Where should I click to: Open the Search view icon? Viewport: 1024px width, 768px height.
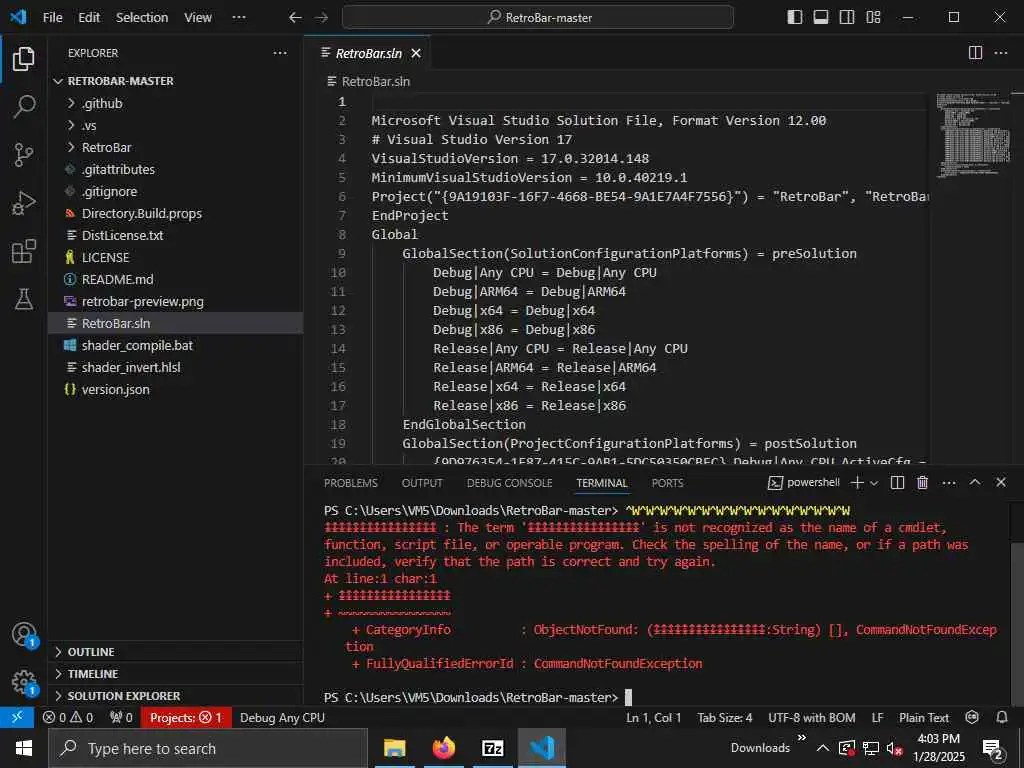tap(24, 106)
